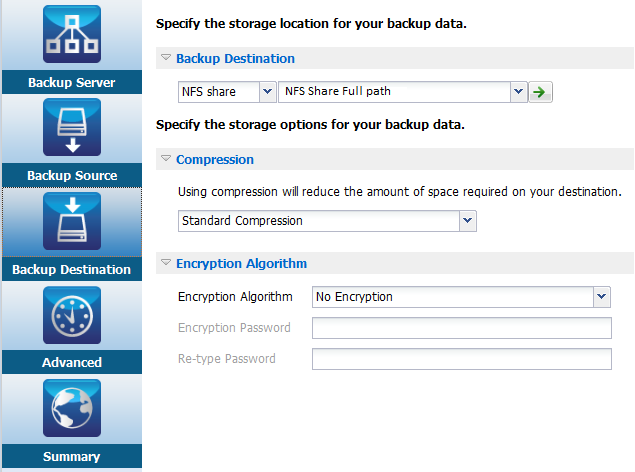Screen dimensions: 635x472
Task: Click the Backup Source drive icon
Action: pyautogui.click(x=71, y=128)
